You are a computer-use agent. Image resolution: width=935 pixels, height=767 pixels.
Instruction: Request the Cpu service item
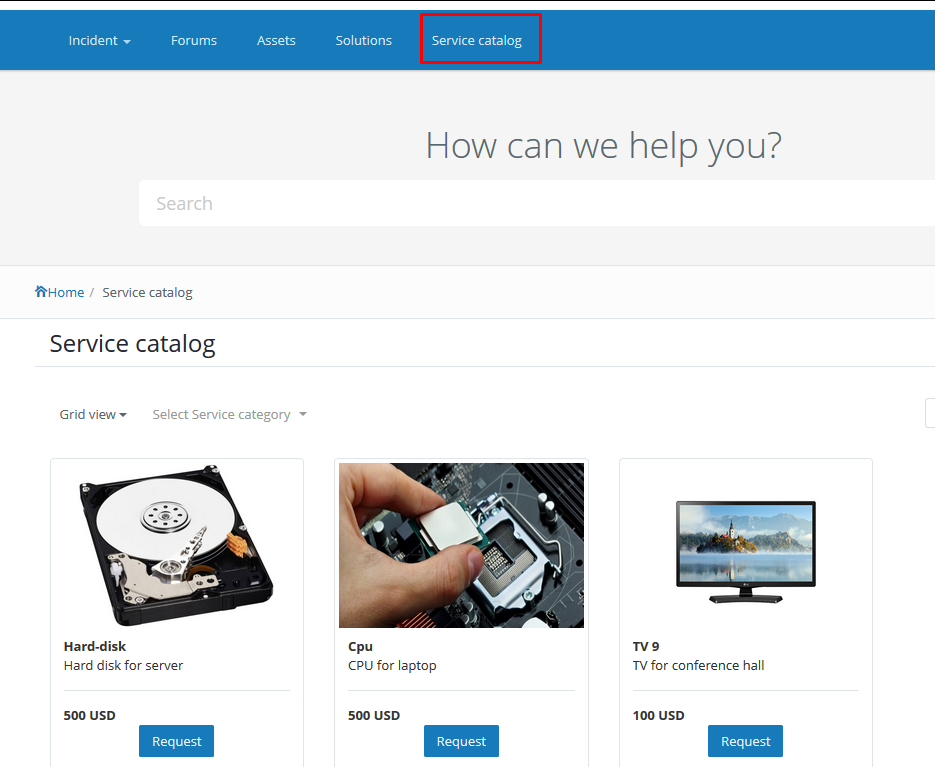(x=461, y=741)
